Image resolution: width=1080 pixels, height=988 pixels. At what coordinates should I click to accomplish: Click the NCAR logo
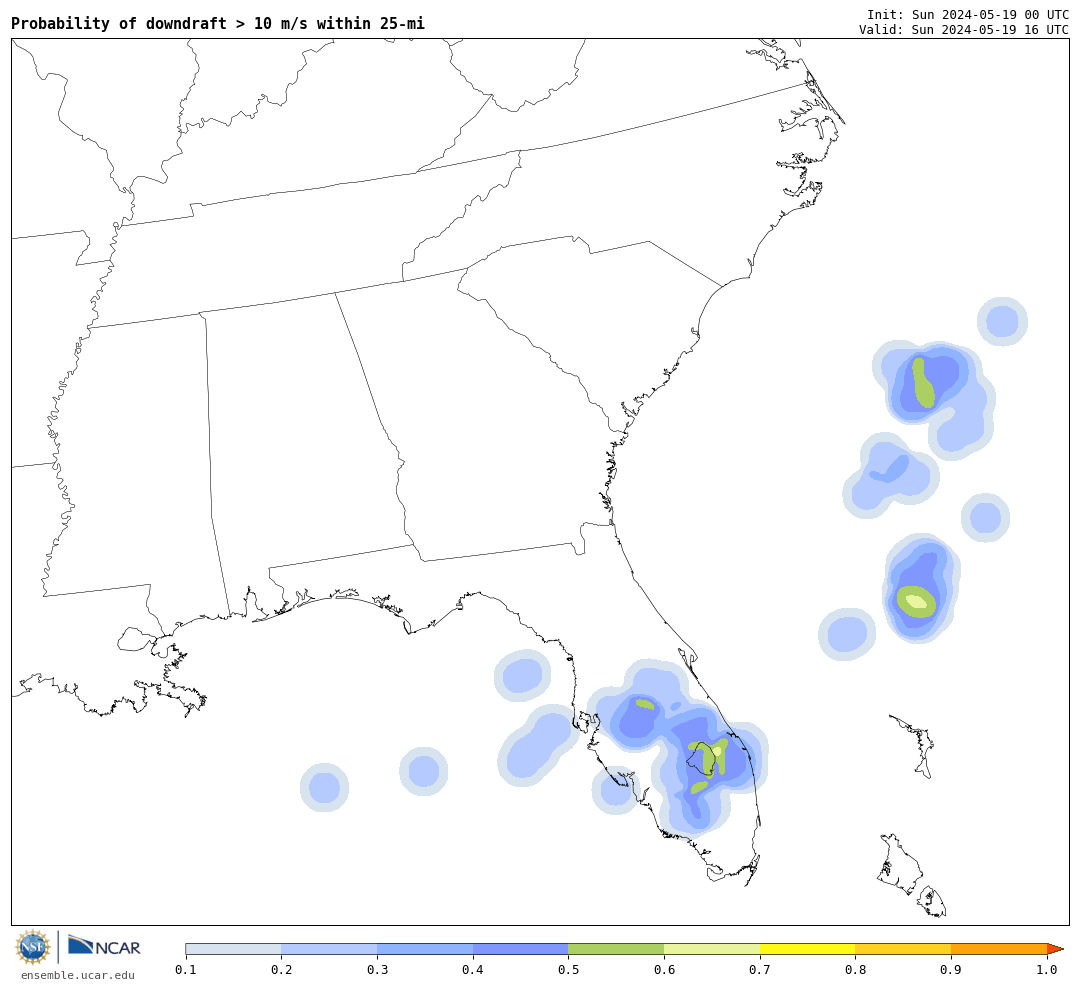pyautogui.click(x=104, y=946)
